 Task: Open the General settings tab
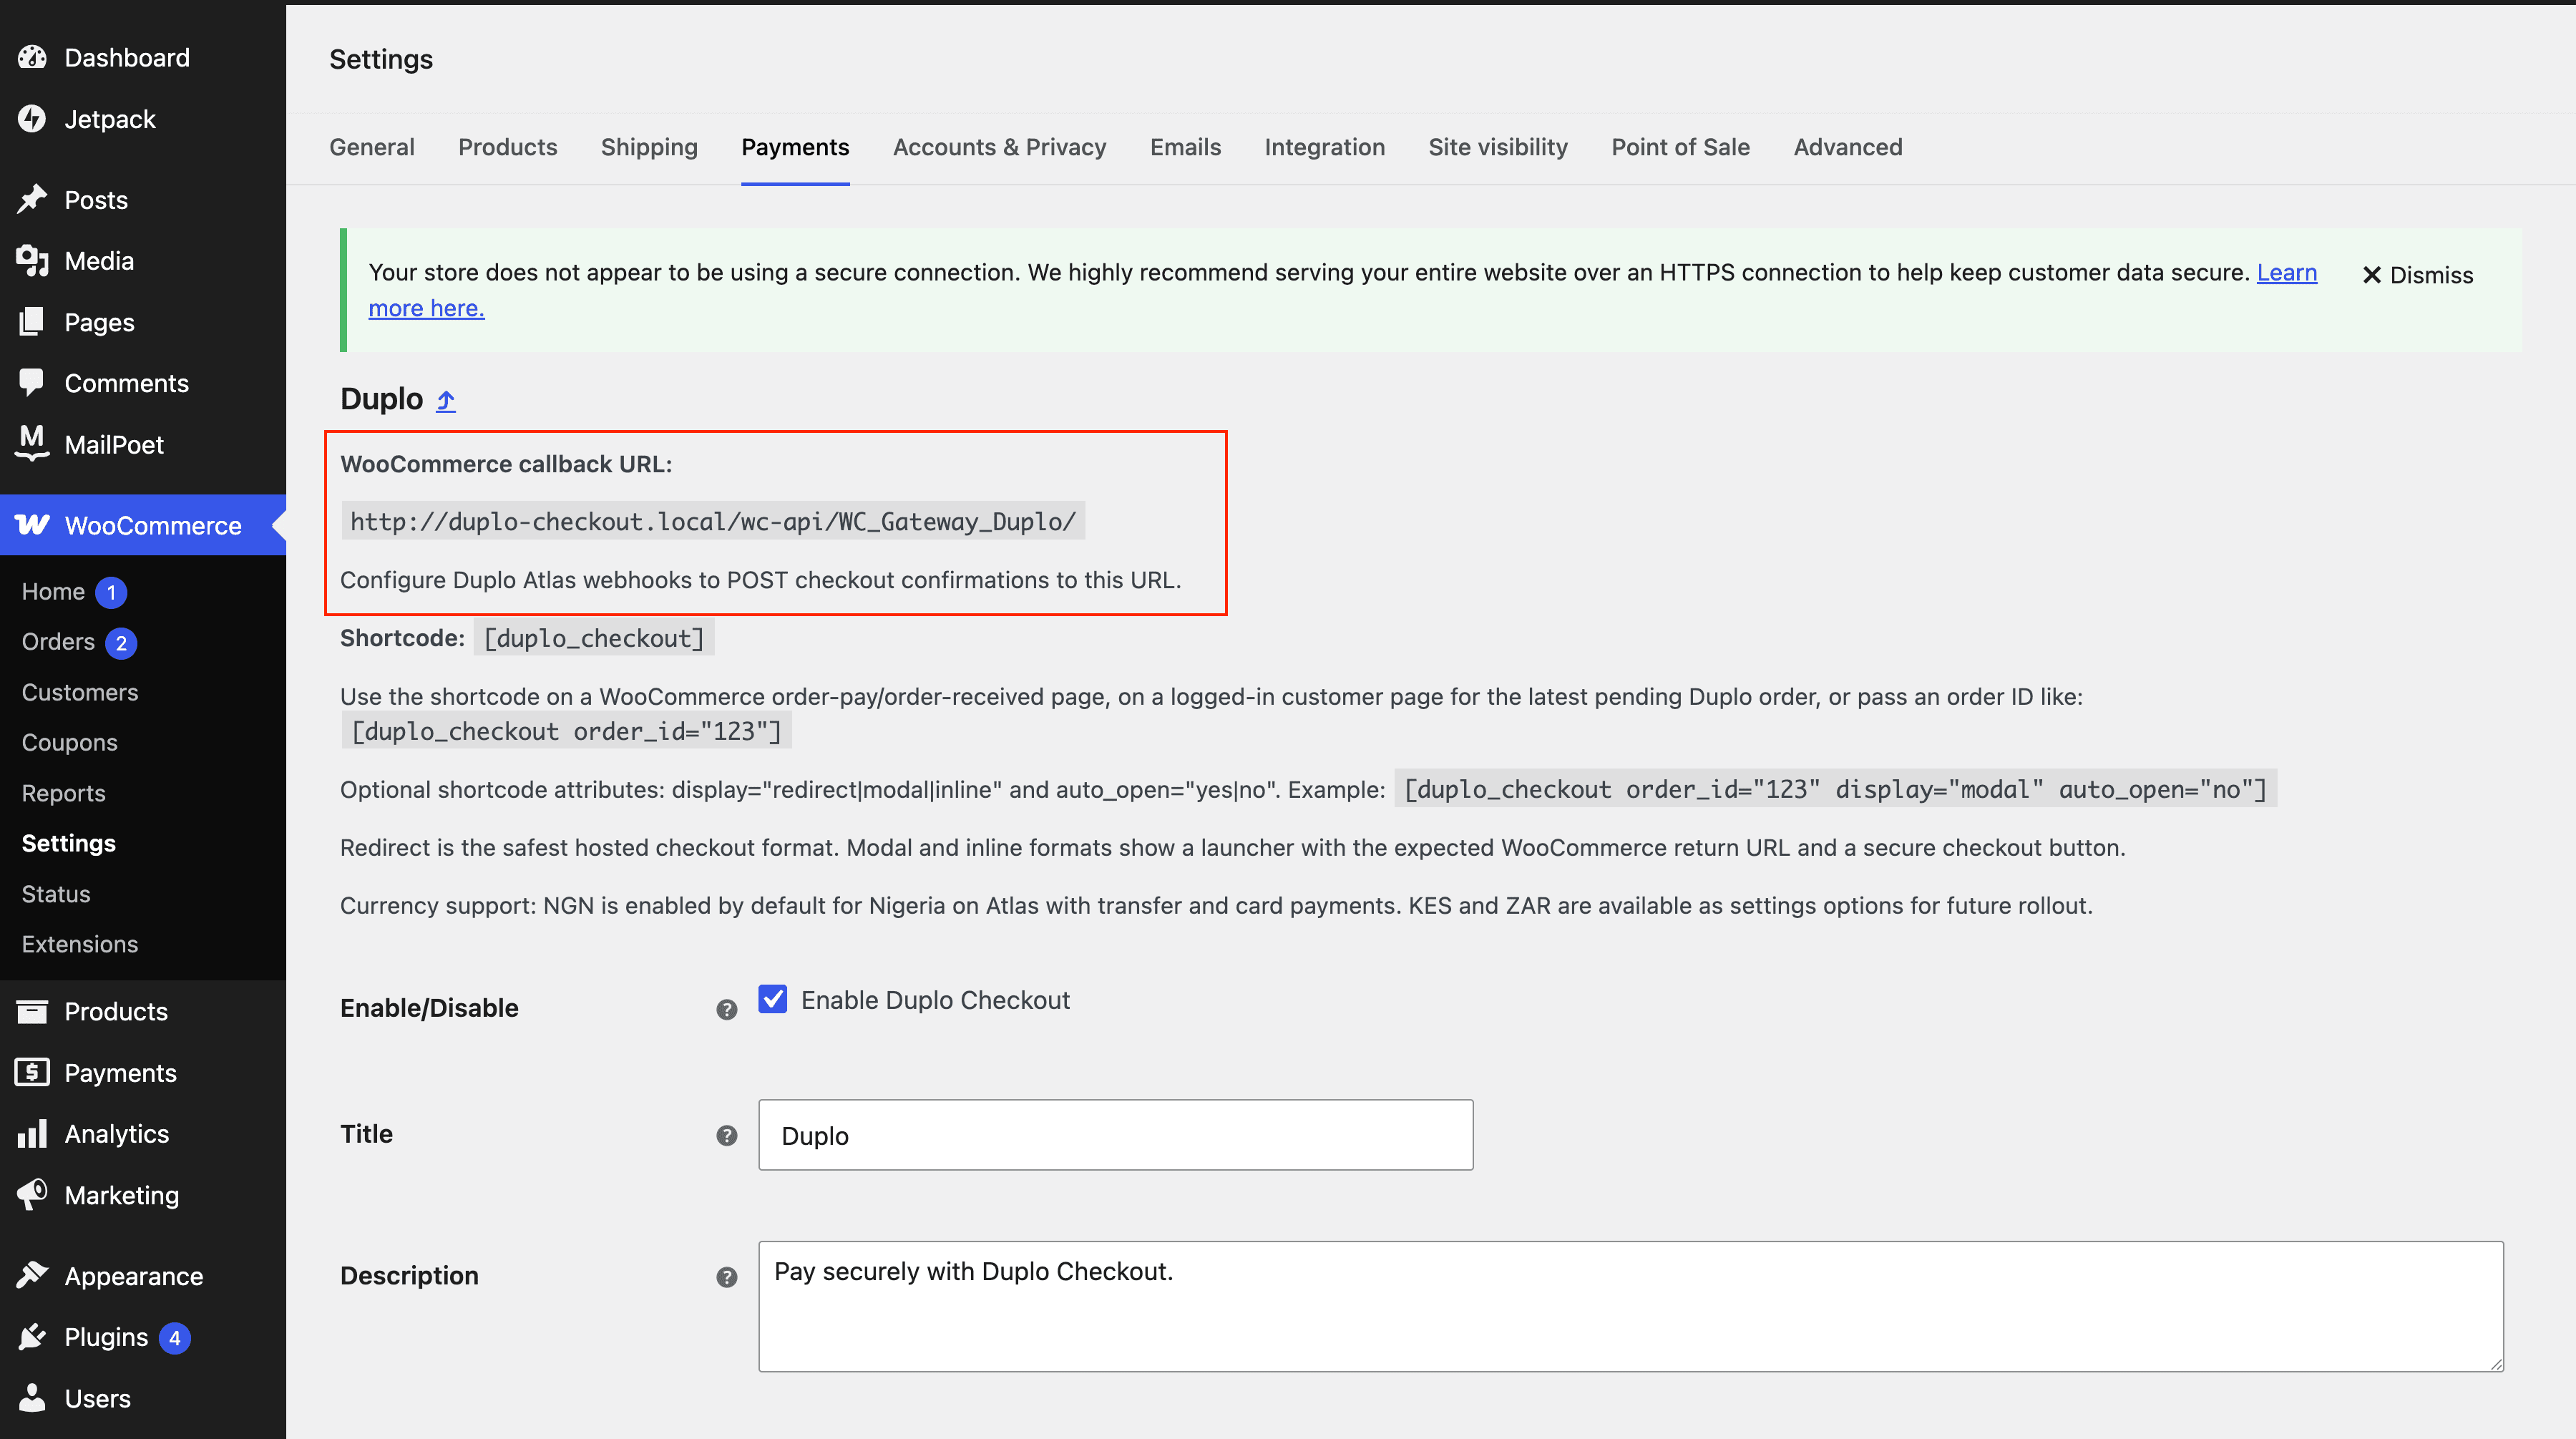(372, 147)
